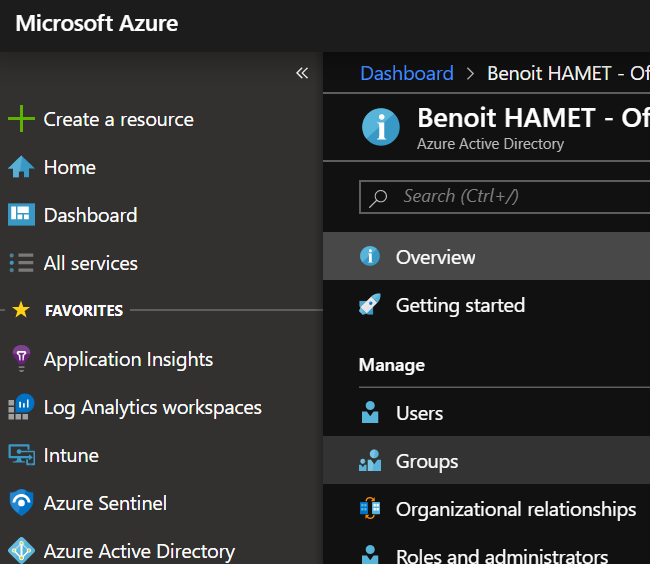Click the Azure Active Directory diamond icon
650x564 pixels.
pos(21,551)
